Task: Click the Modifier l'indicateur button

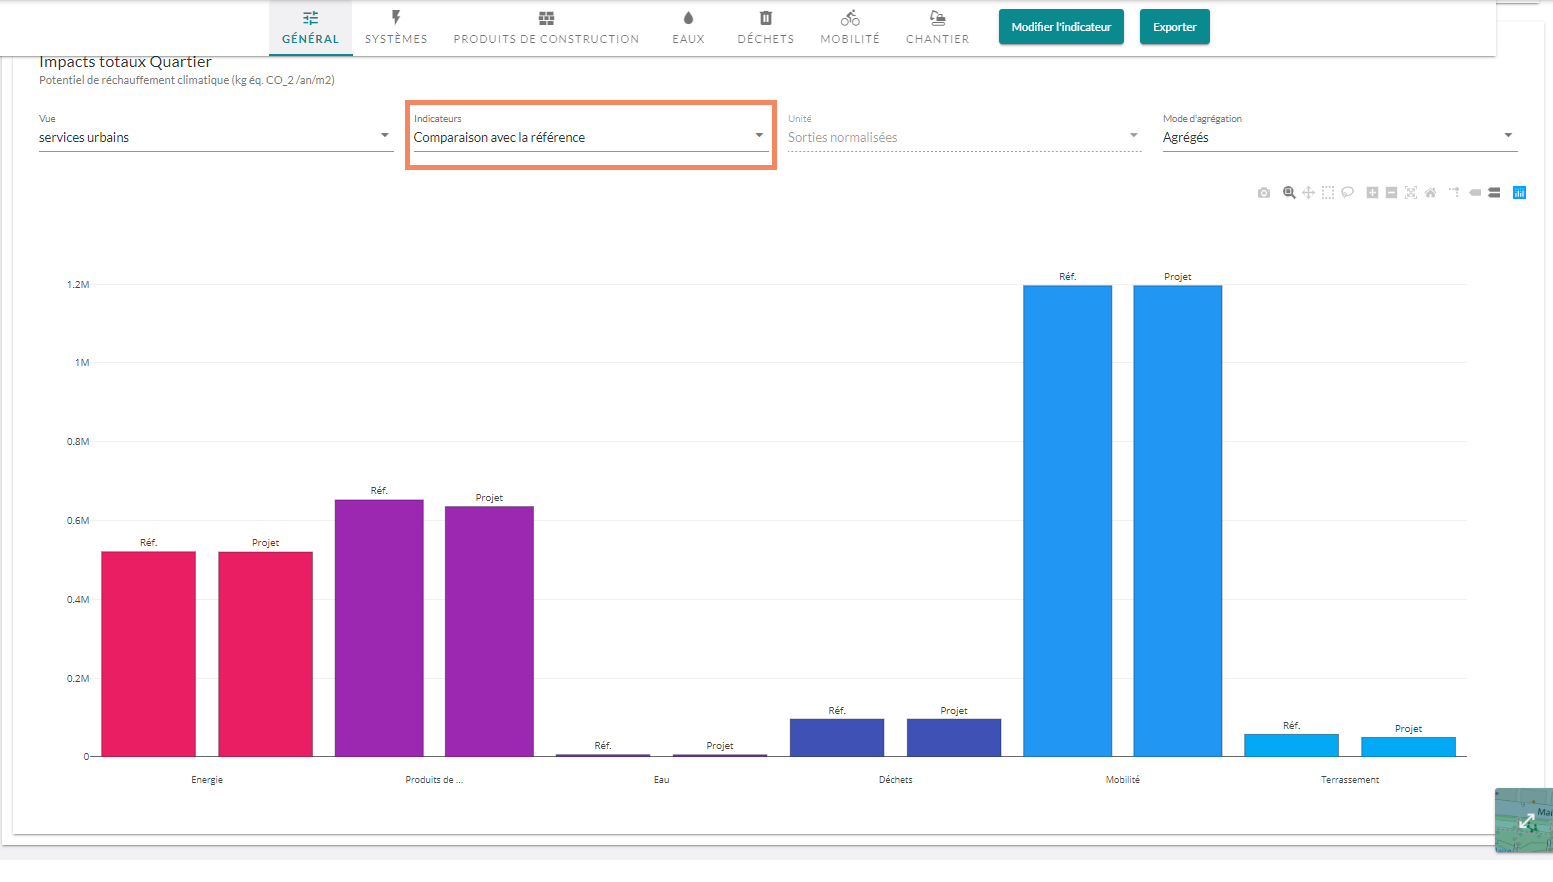Action: 1061,27
